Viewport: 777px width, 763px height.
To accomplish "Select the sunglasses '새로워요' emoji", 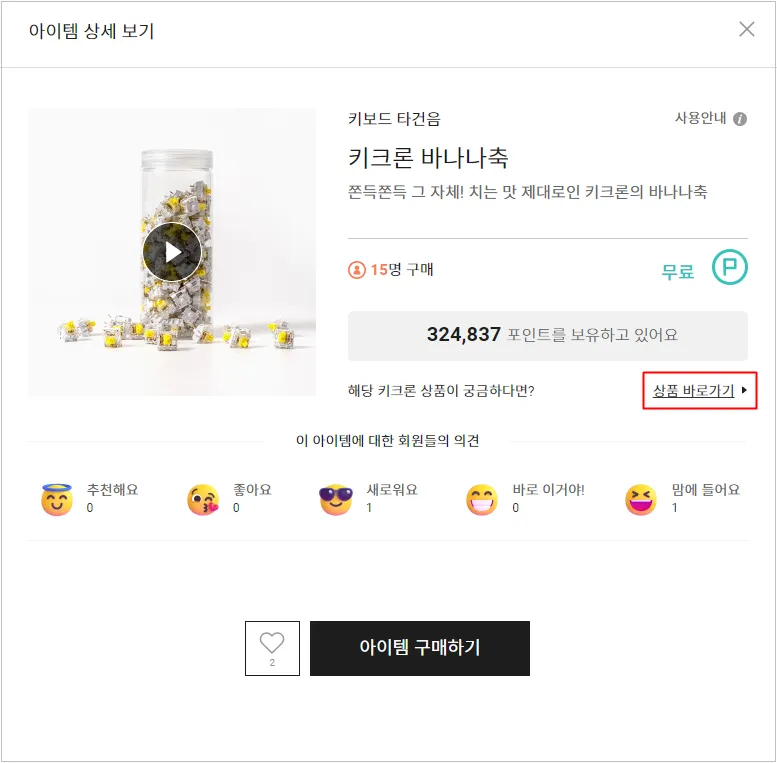I will coord(336,499).
